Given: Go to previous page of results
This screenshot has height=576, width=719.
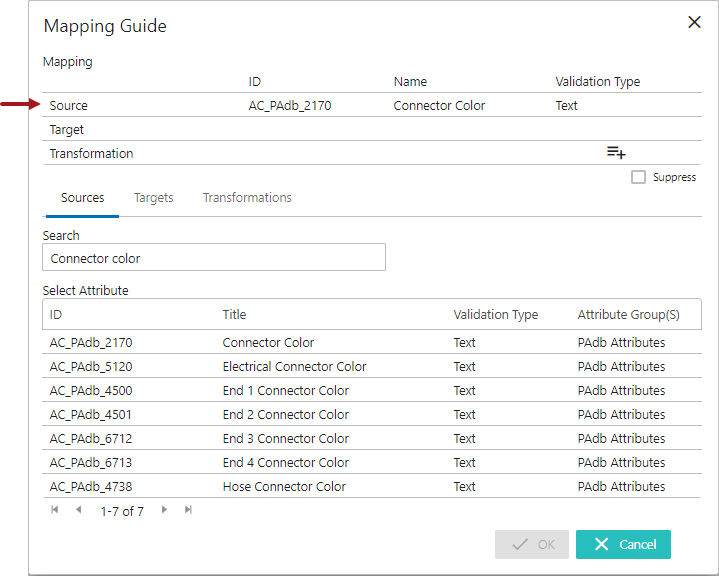Looking at the screenshot, I should tap(79, 511).
